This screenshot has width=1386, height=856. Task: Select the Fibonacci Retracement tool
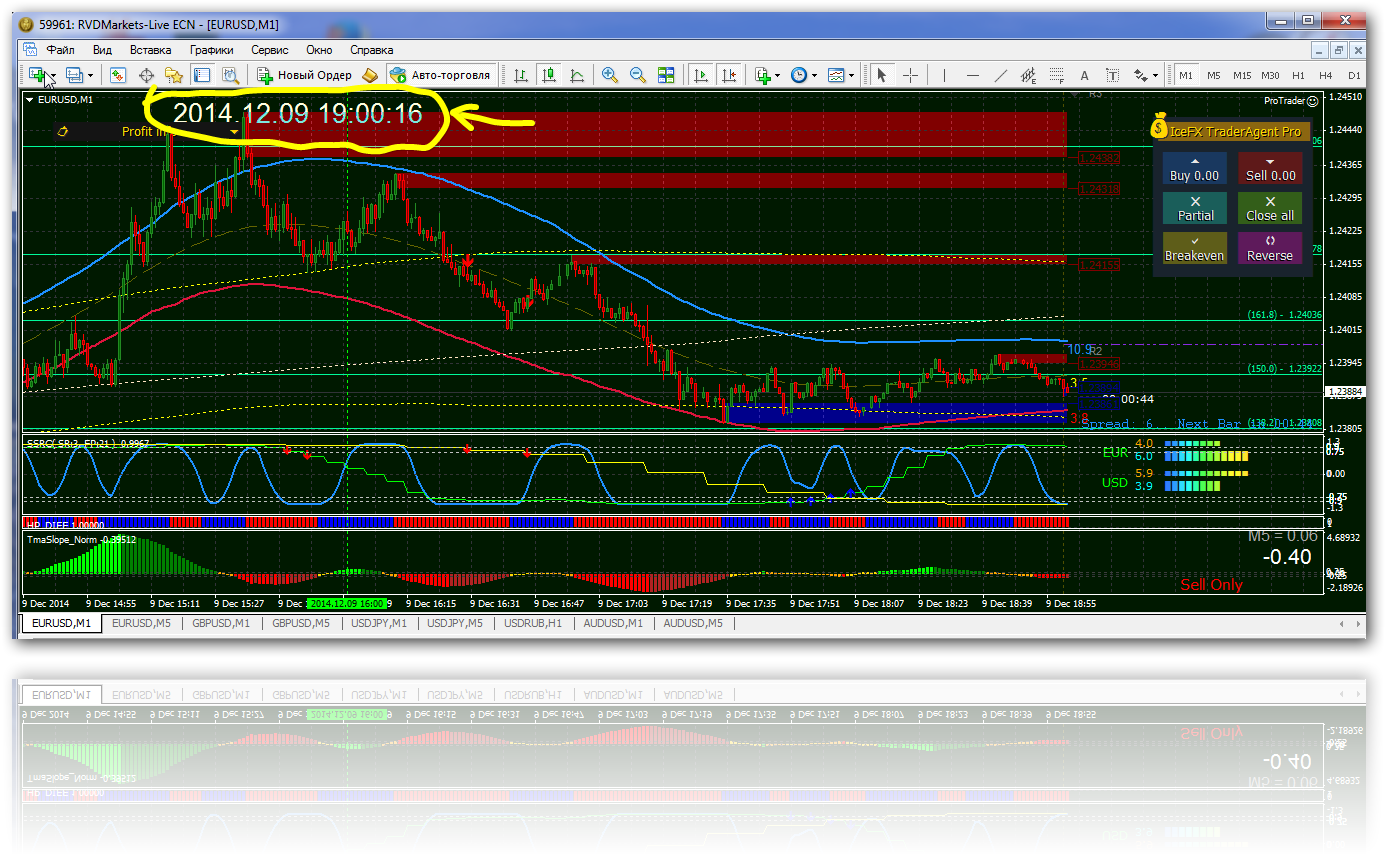tap(1056, 75)
